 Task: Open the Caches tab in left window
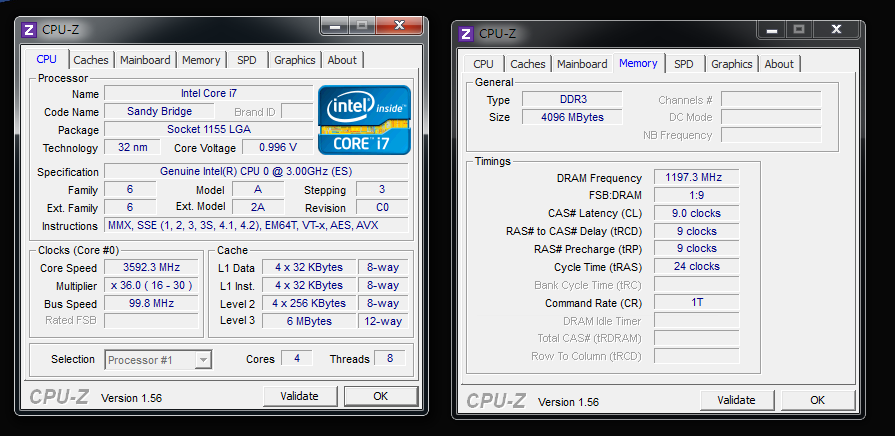pyautogui.click(x=91, y=60)
